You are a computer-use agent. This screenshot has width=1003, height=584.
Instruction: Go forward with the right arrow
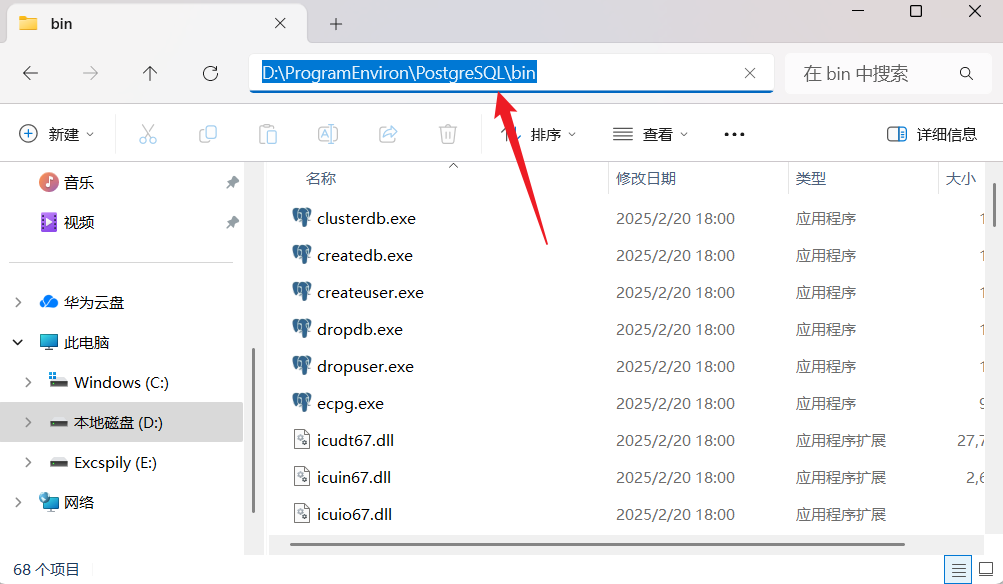(90, 74)
